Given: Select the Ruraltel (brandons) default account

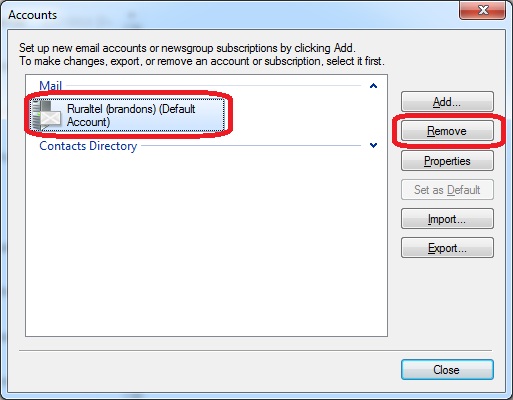Looking at the screenshot, I should point(127,115).
